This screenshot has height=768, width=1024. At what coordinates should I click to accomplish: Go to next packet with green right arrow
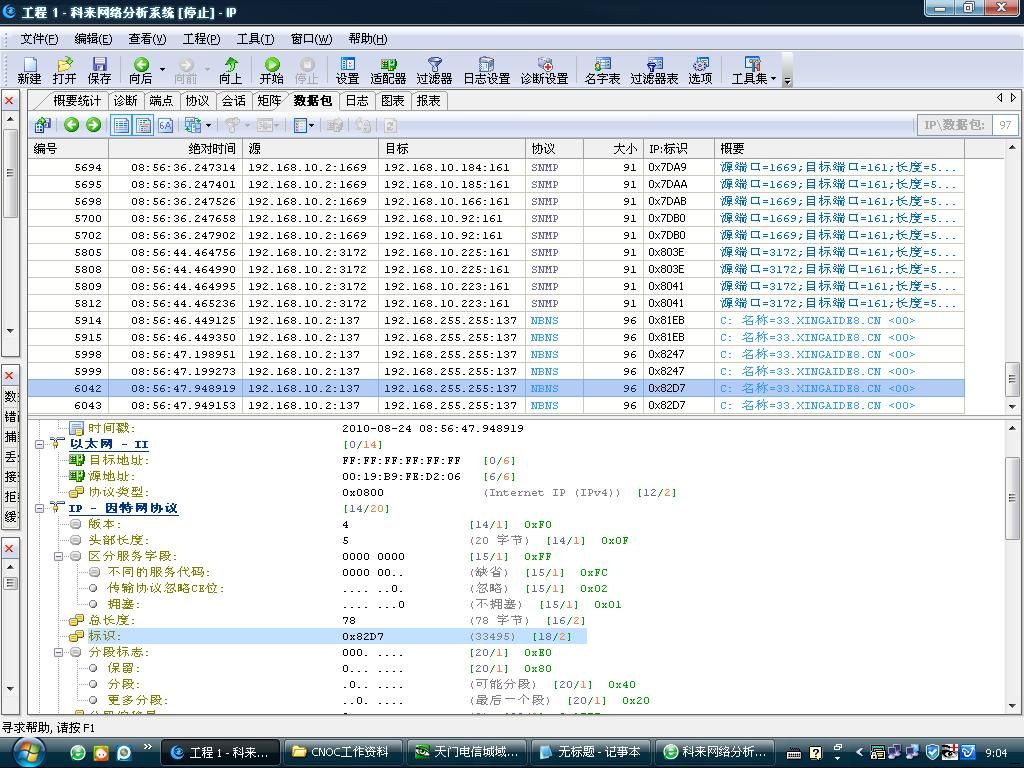coord(93,125)
